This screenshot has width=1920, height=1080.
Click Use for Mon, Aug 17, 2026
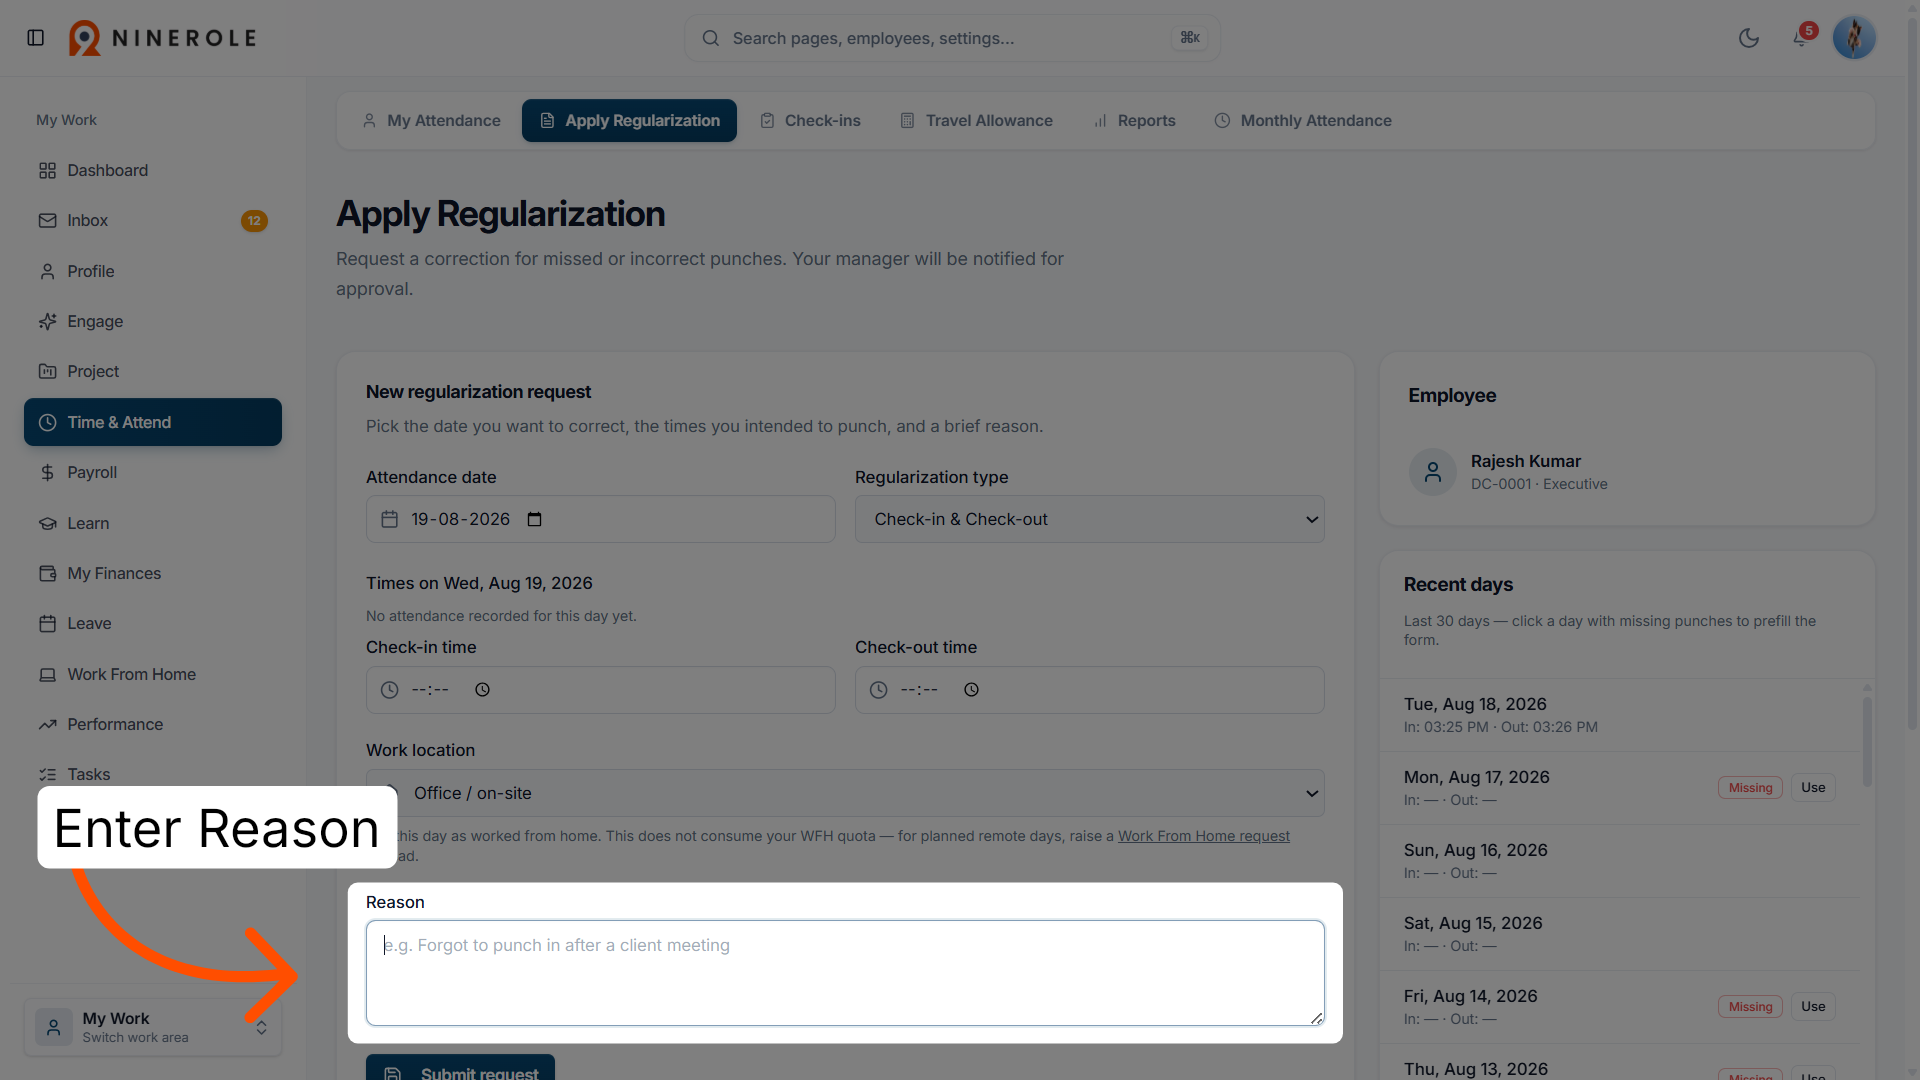pyautogui.click(x=1813, y=788)
